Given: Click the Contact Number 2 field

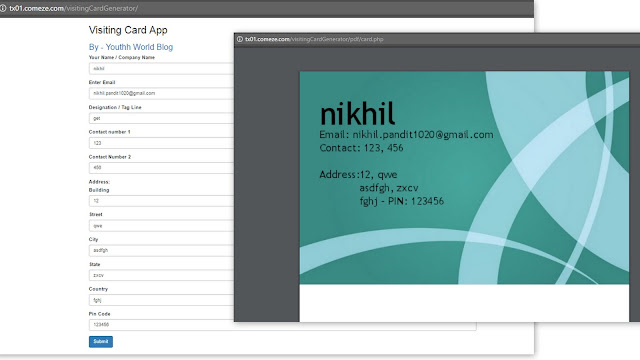Looking at the screenshot, I should coord(162,168).
